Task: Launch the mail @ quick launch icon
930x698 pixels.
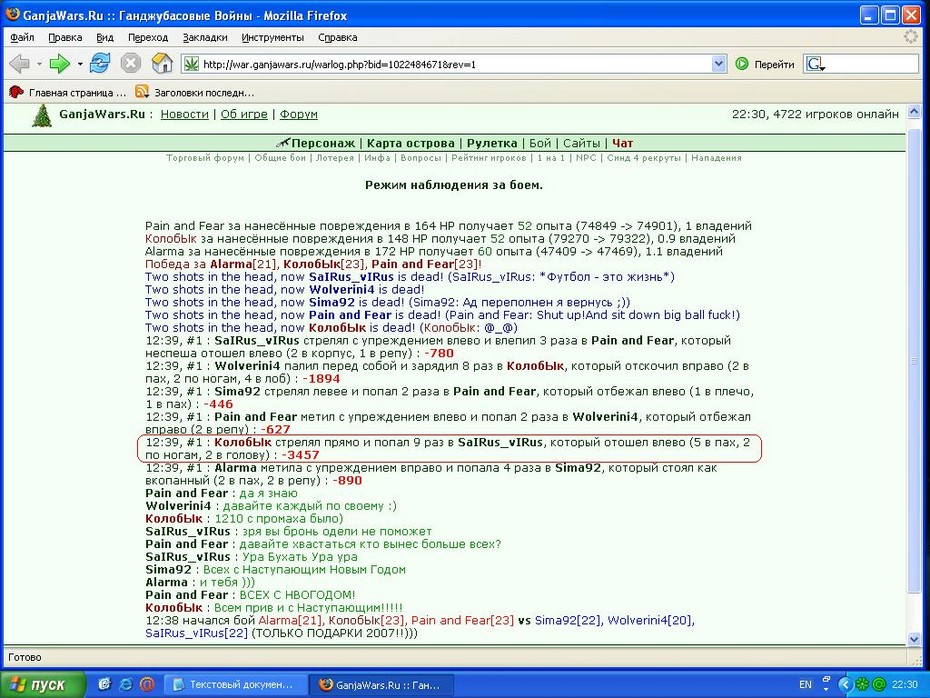Action: (147, 684)
